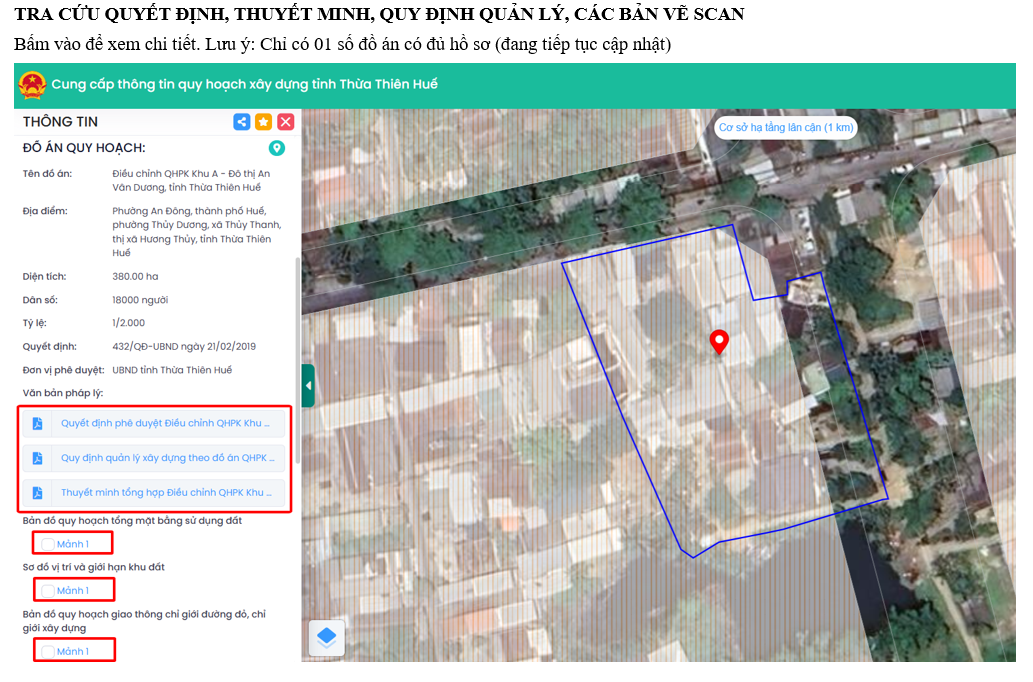The image size is (1033, 682).
Task: Open Quy định quản lý xây dựng document
Action: pos(166,458)
